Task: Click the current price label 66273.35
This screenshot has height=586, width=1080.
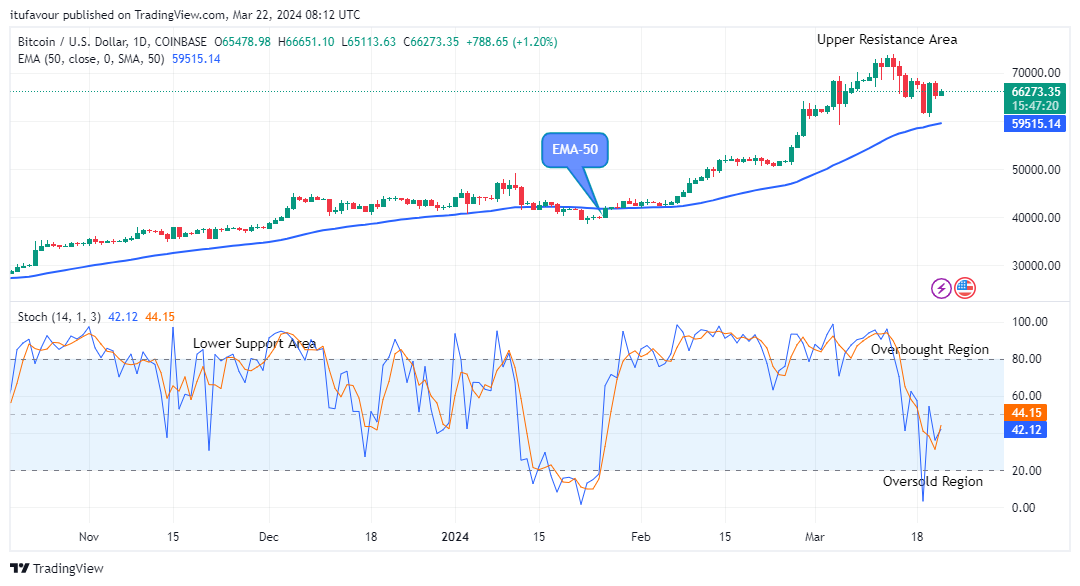Action: pyautogui.click(x=1035, y=92)
